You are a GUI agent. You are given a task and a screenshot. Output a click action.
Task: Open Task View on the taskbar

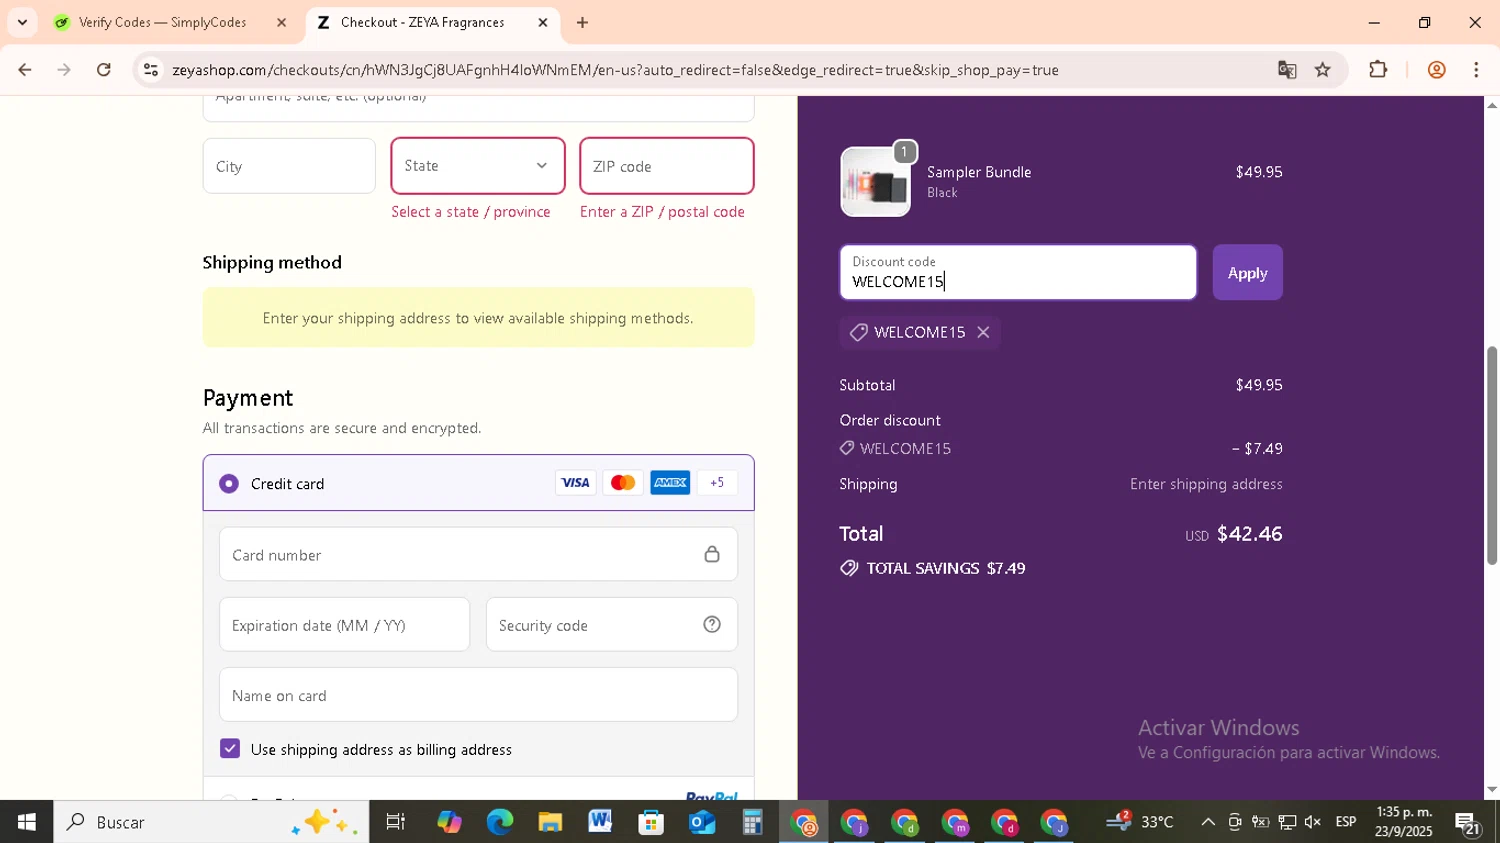[396, 822]
